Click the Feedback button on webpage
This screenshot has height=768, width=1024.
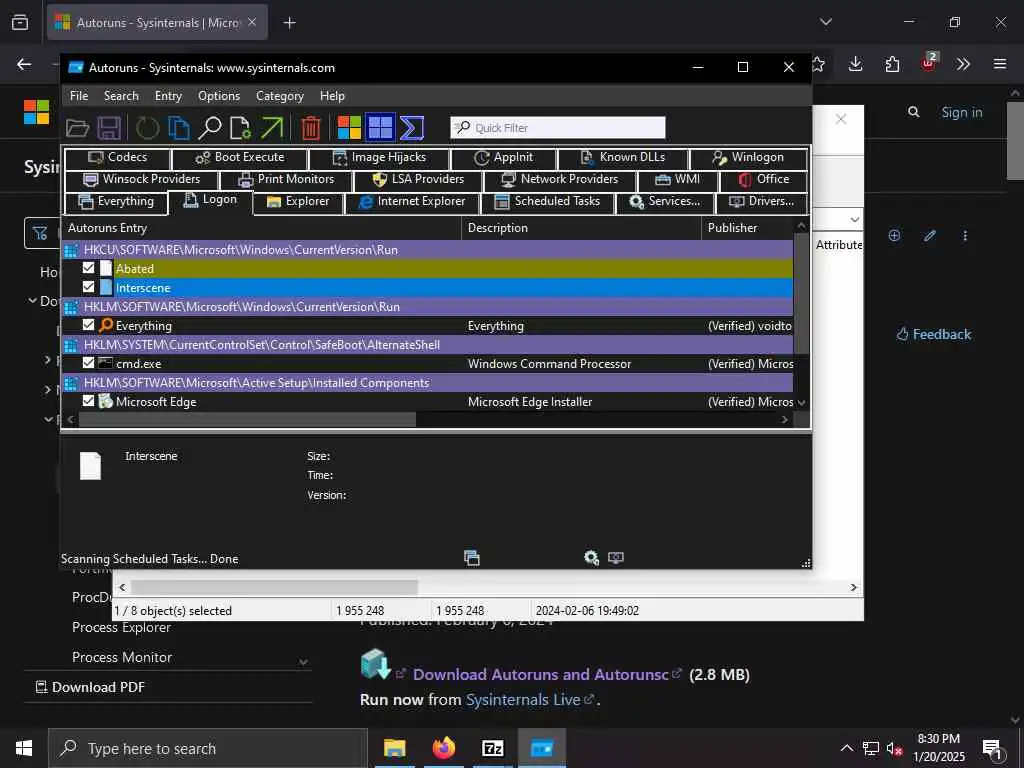(x=934, y=334)
